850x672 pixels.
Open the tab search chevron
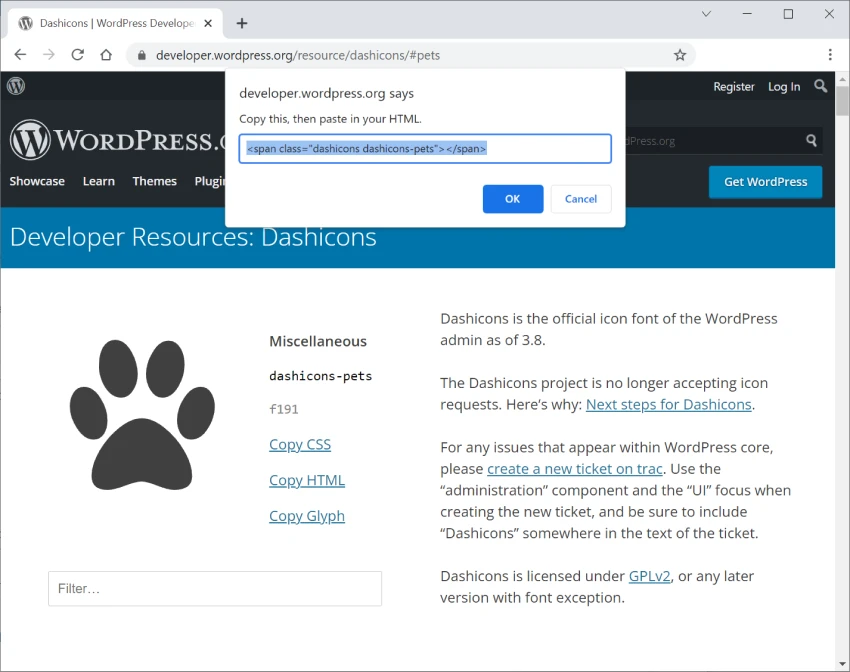point(706,14)
